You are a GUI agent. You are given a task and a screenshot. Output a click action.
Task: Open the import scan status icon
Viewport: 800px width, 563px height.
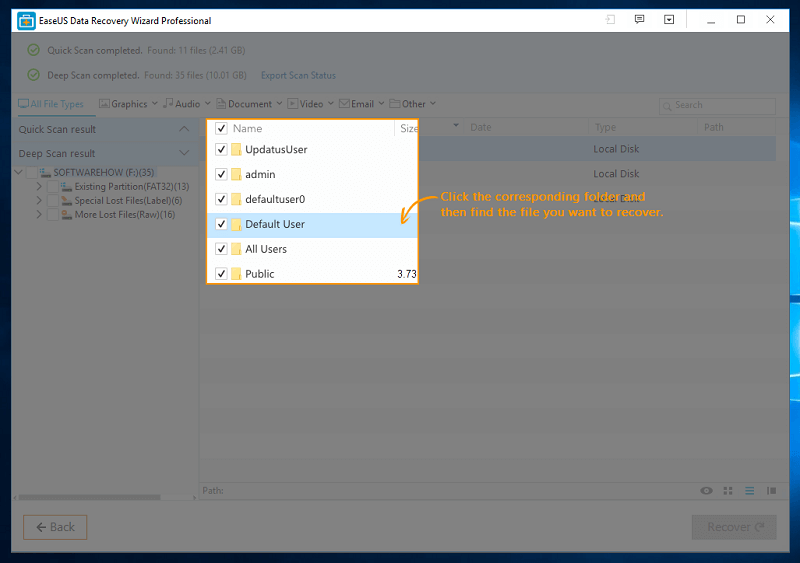(x=610, y=20)
